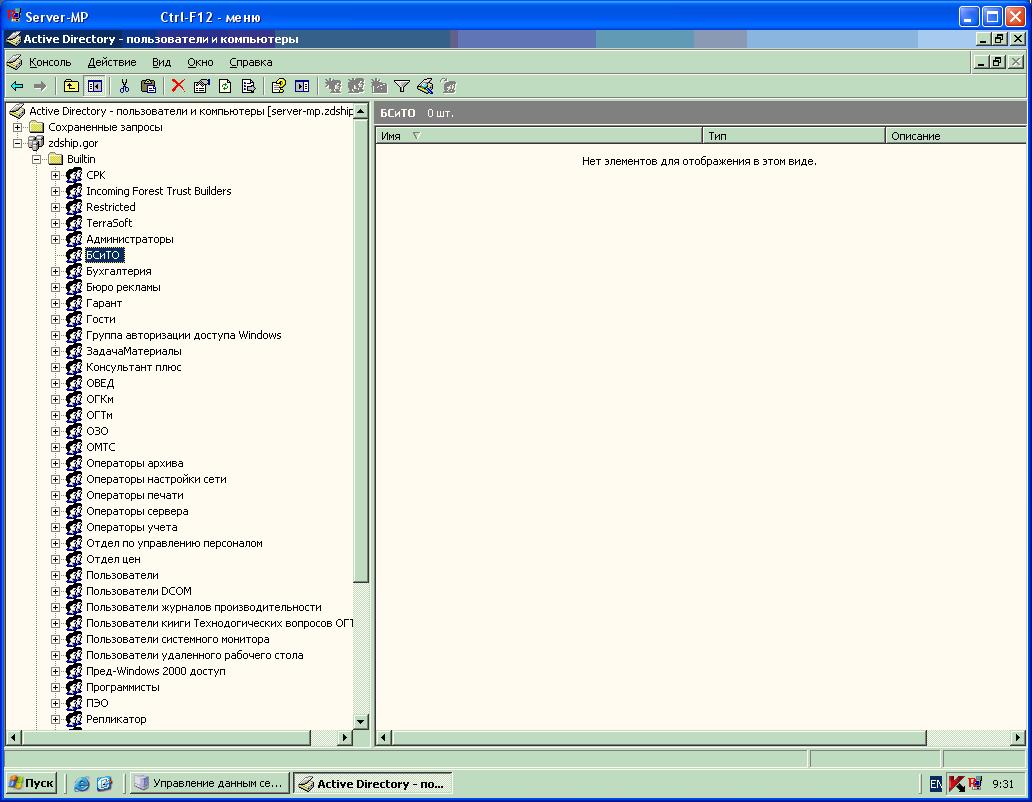
Task: Select Операторы архива group
Action: tap(135, 463)
